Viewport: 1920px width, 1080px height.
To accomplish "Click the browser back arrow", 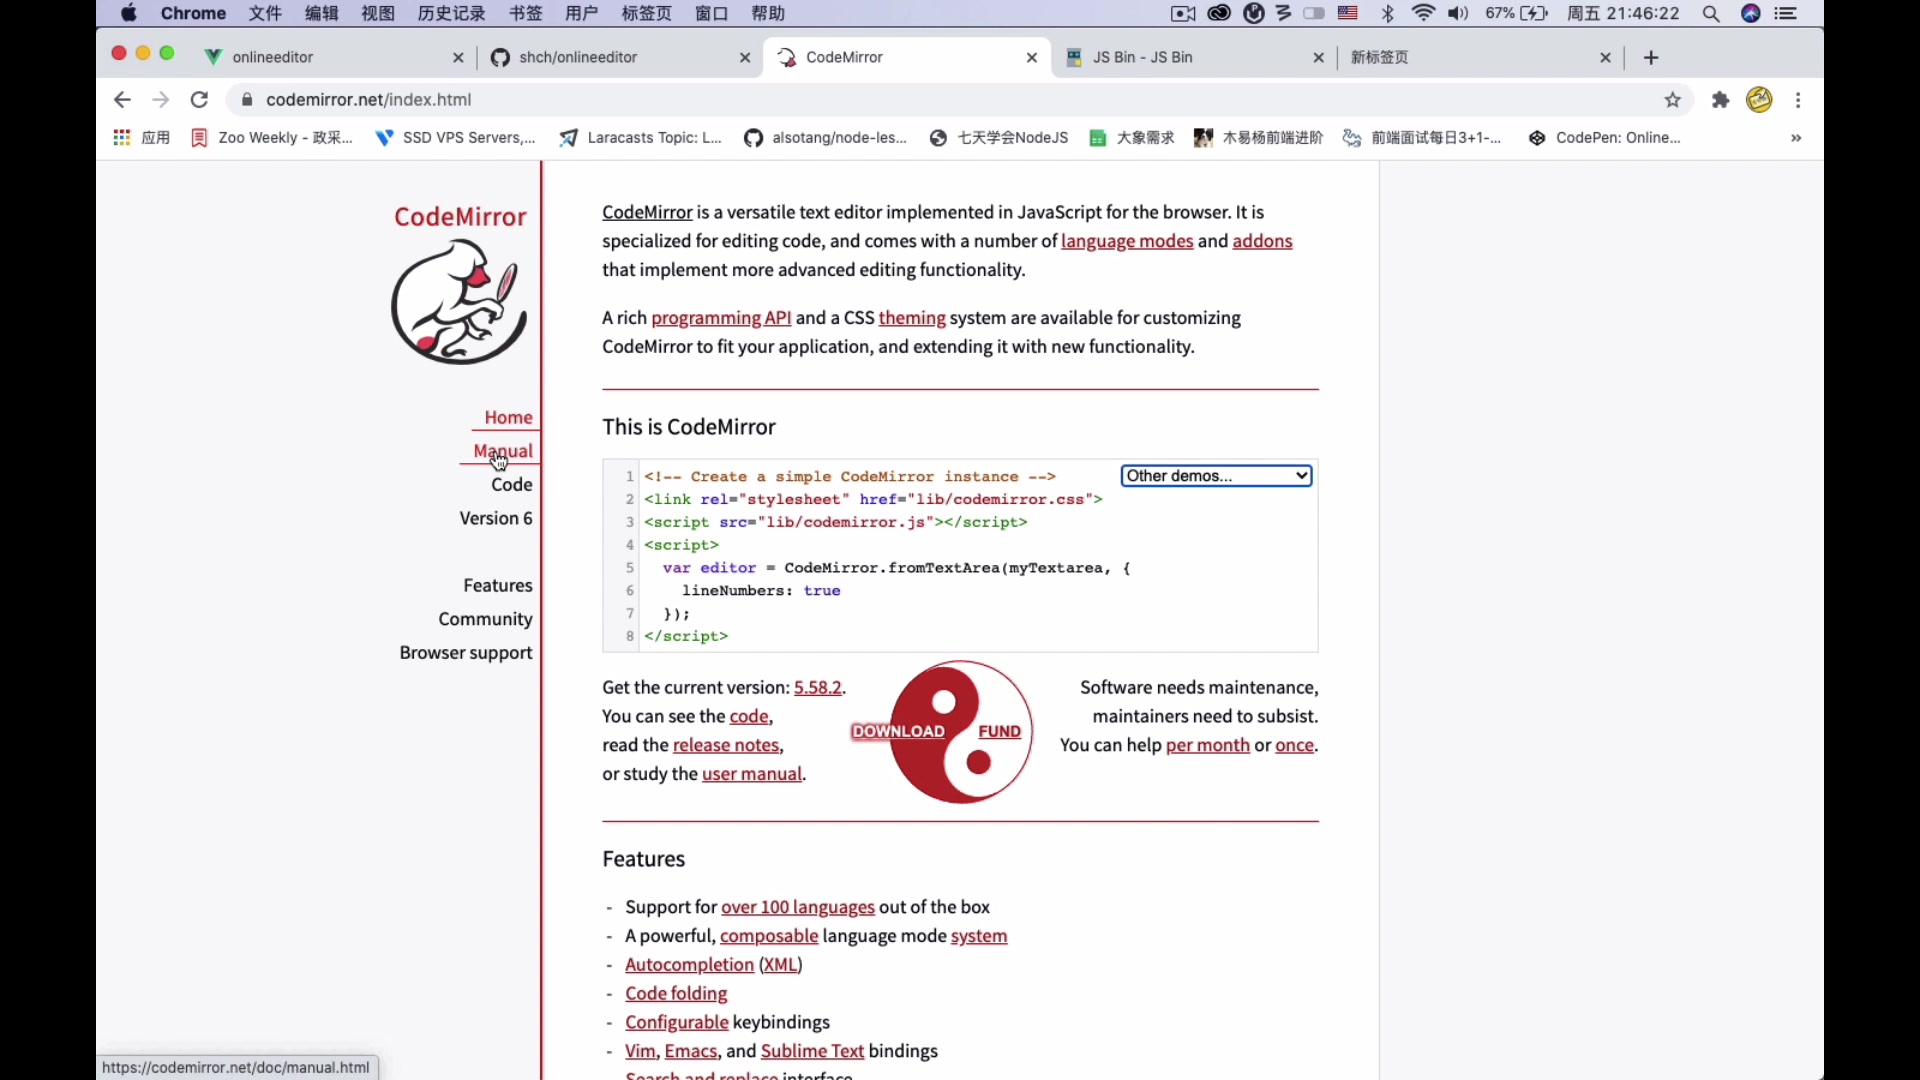I will (x=122, y=100).
